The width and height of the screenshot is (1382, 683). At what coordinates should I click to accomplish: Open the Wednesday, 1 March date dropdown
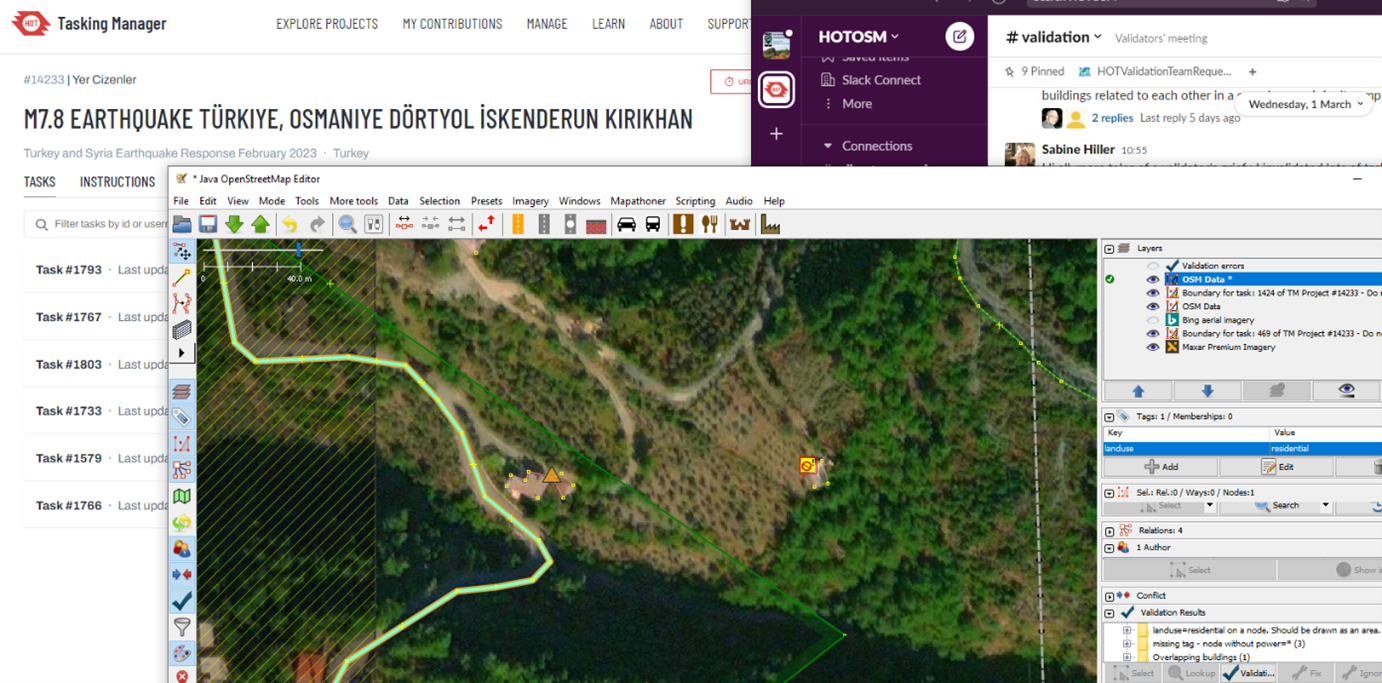coord(1305,104)
